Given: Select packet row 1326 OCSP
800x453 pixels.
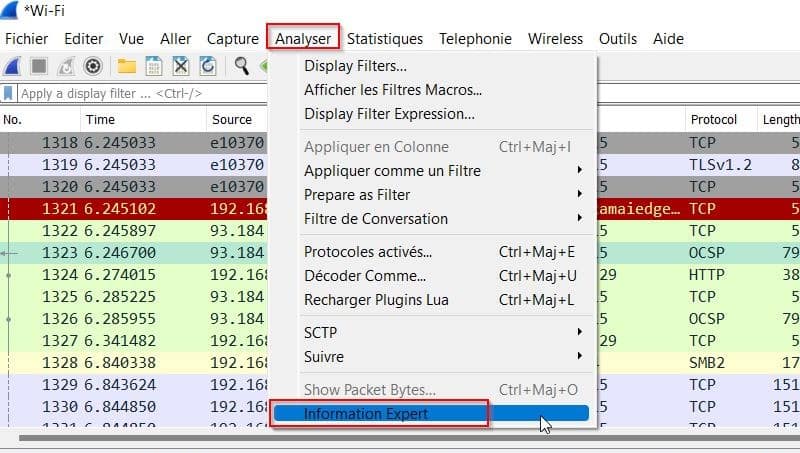Looking at the screenshot, I should [x=134, y=318].
